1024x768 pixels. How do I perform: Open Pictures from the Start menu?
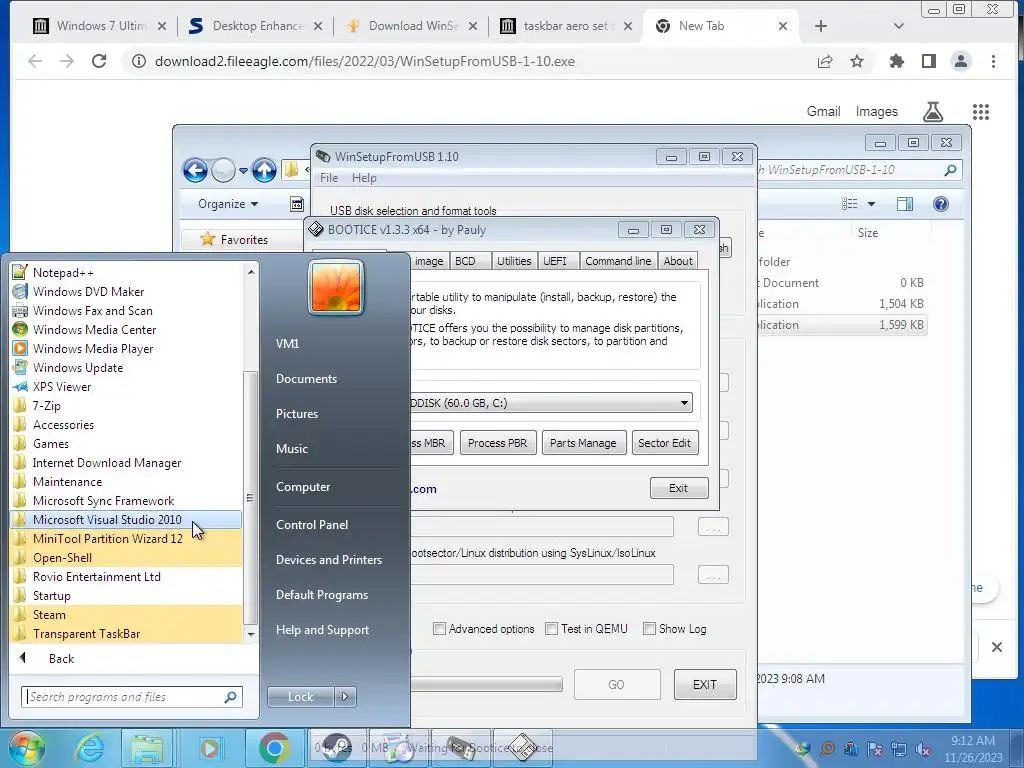(296, 413)
